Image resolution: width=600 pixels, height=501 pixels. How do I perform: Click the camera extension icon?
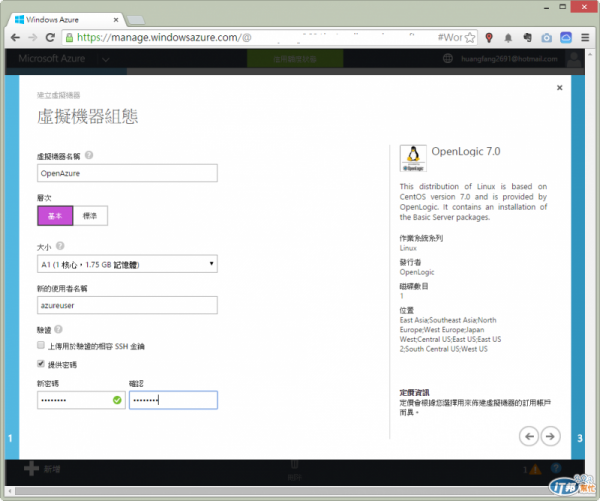[x=546, y=38]
